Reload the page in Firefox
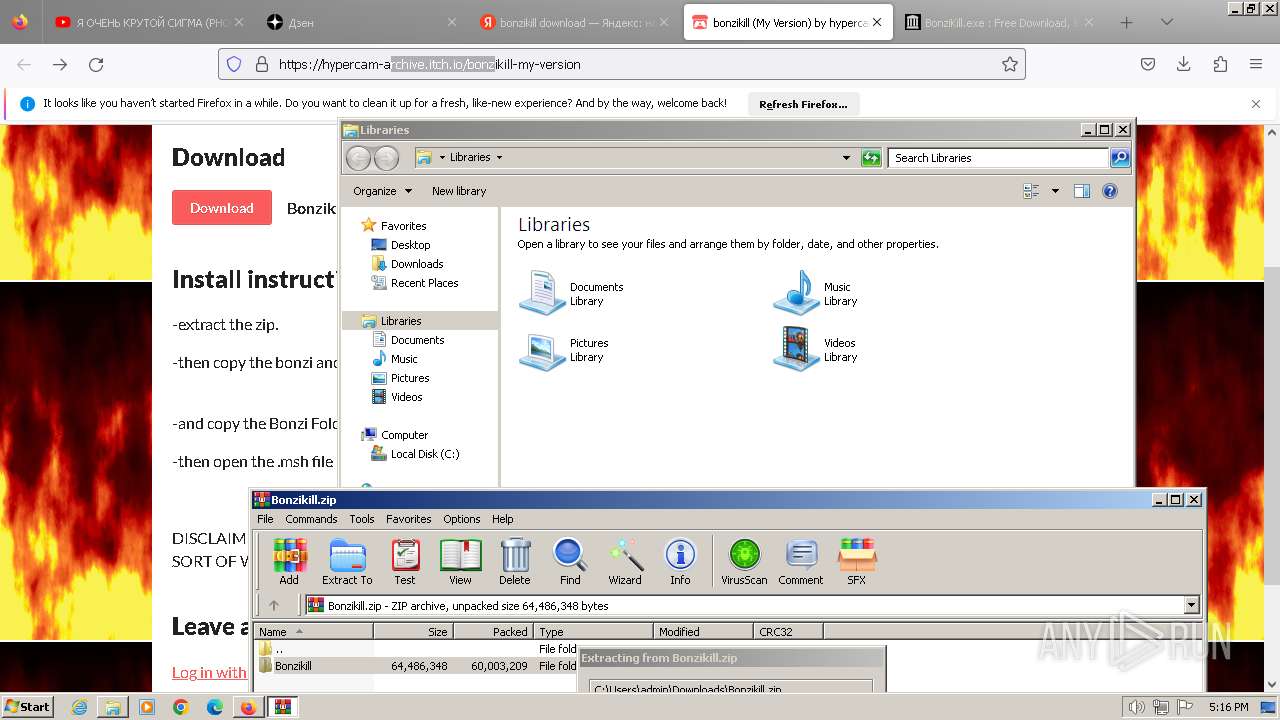This screenshot has width=1280, height=720. click(96, 64)
